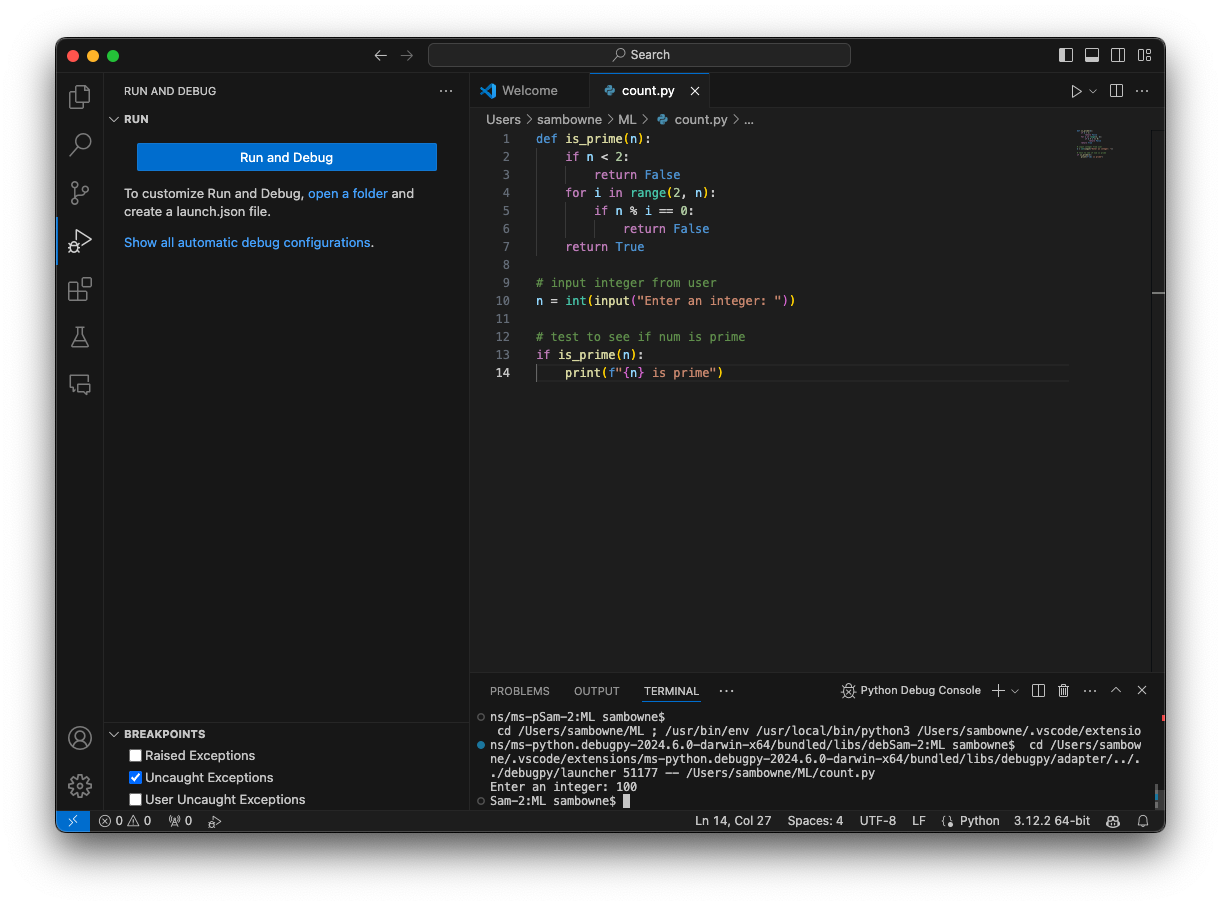Open the Run Python File dropdown arrow
The width and height of the screenshot is (1221, 906).
(x=1093, y=91)
